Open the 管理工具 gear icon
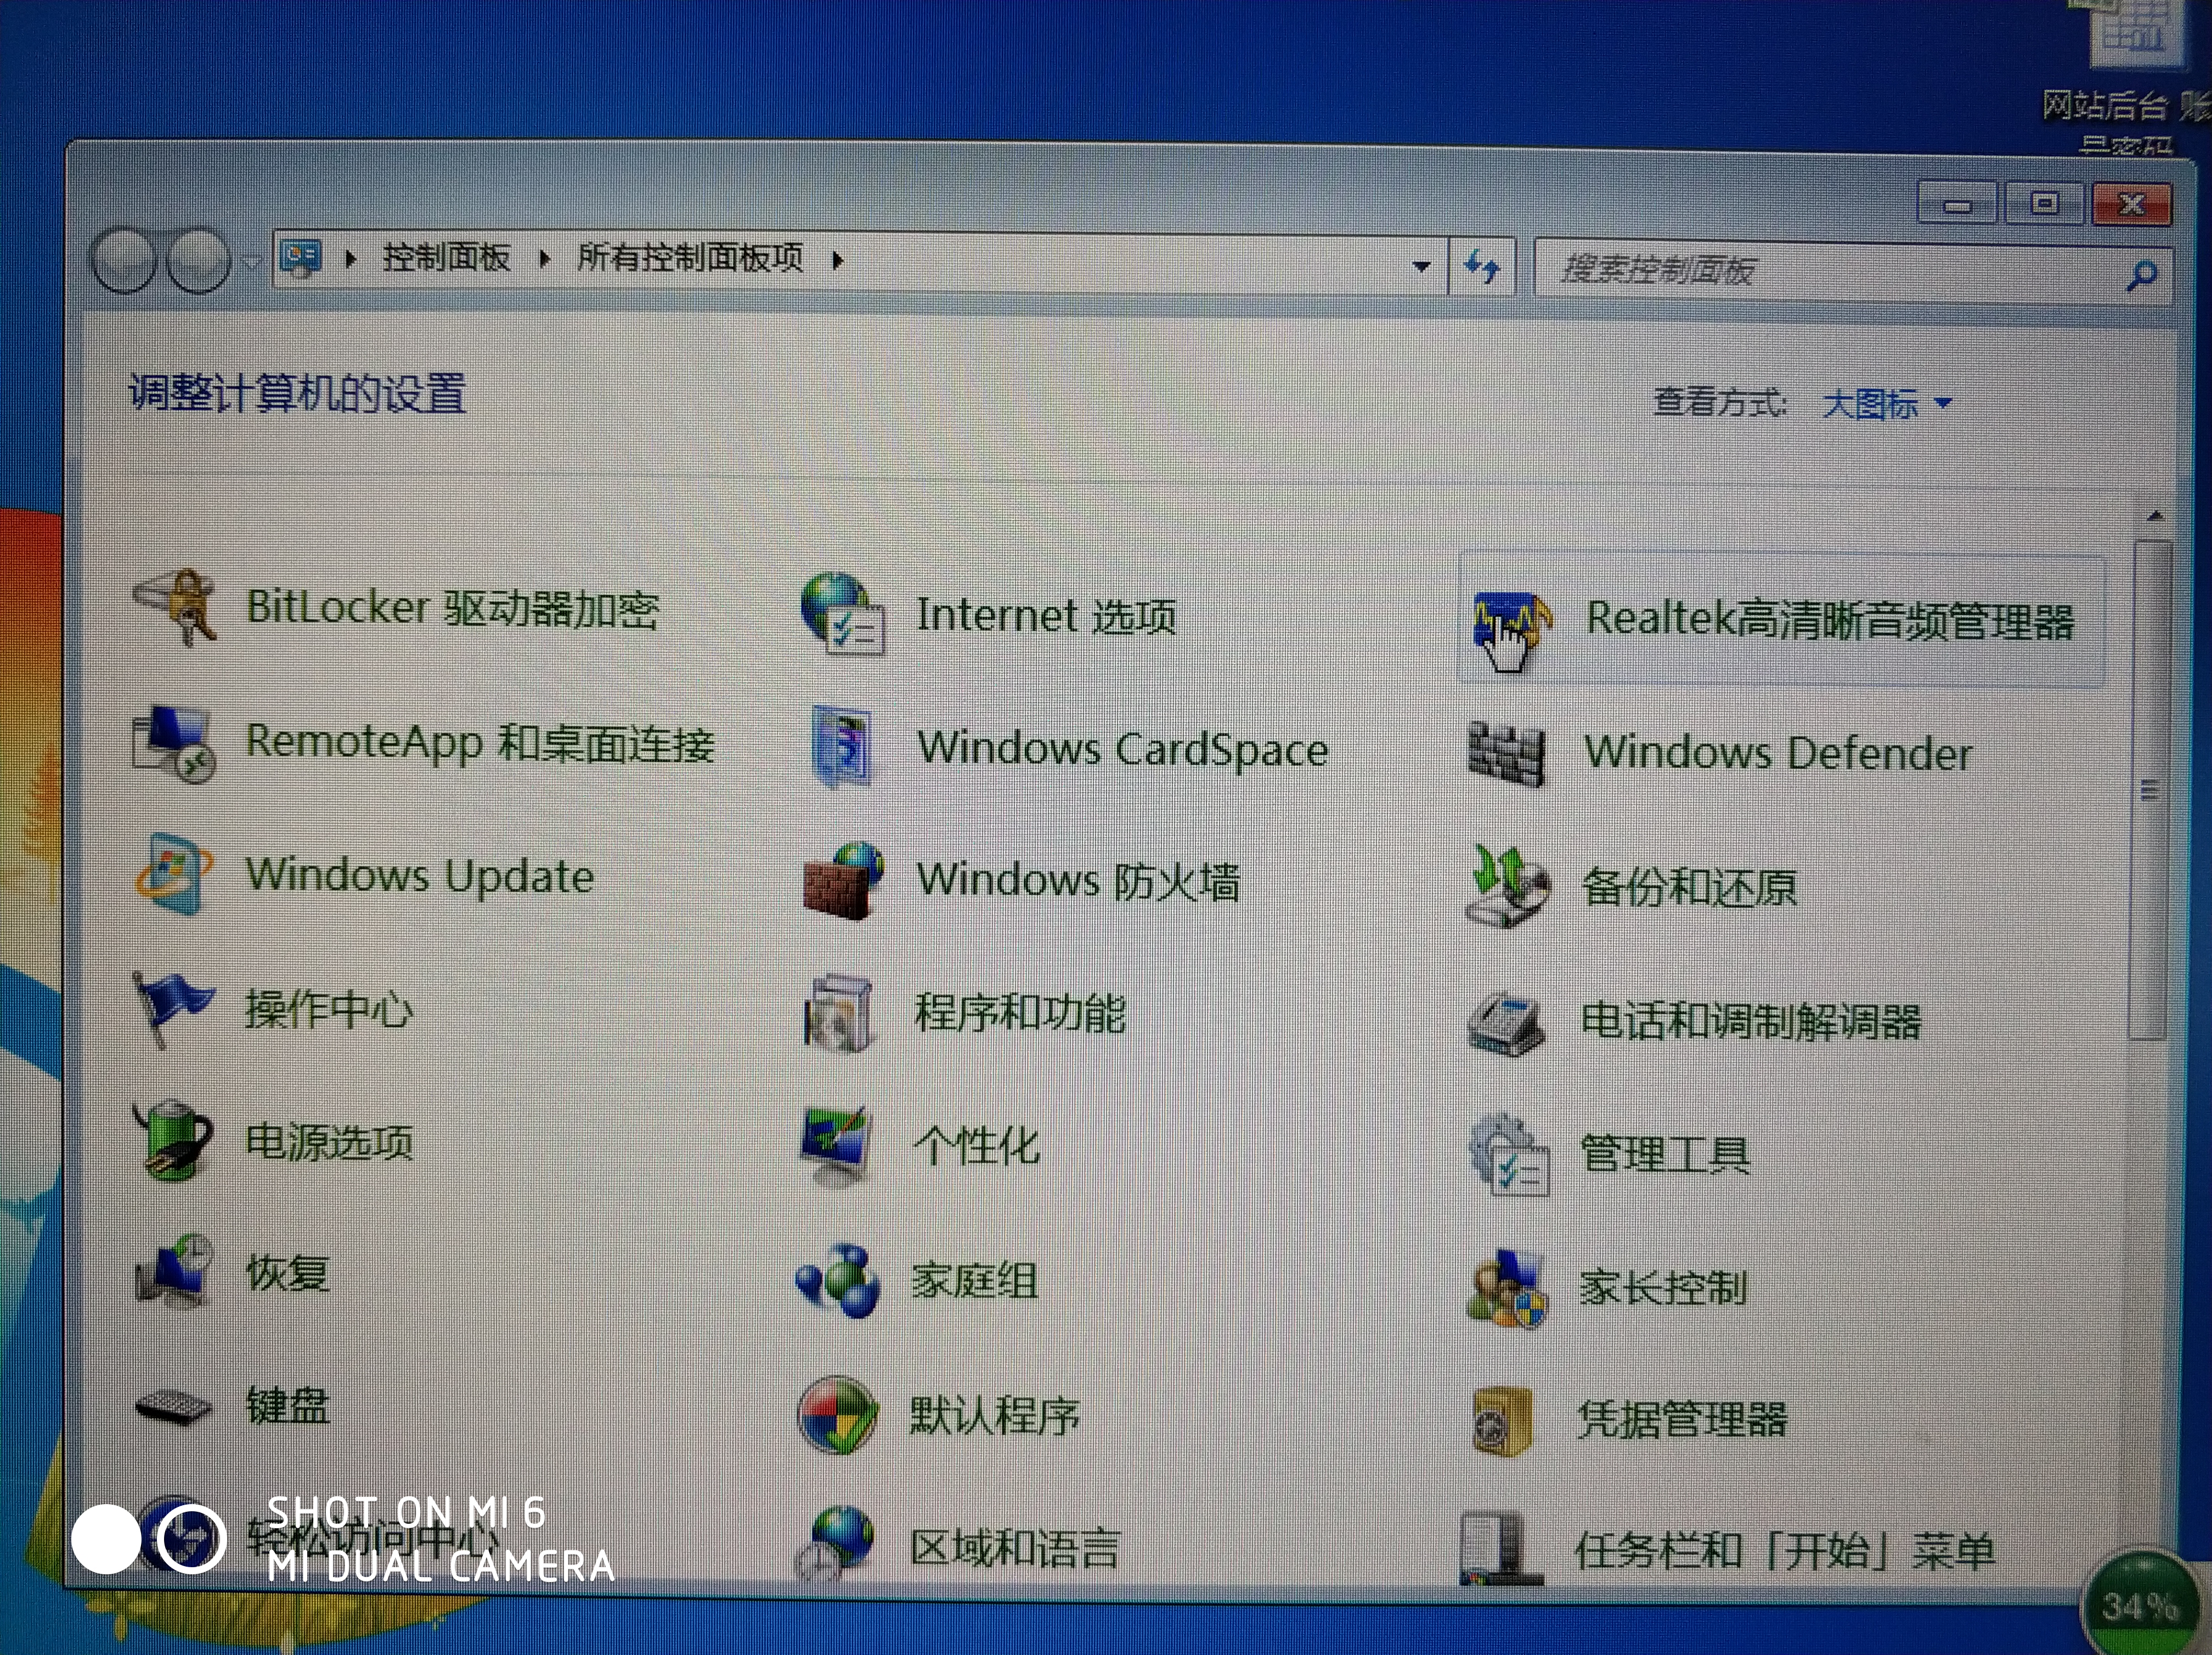Viewport: 2212px width, 1655px height. click(1508, 1155)
